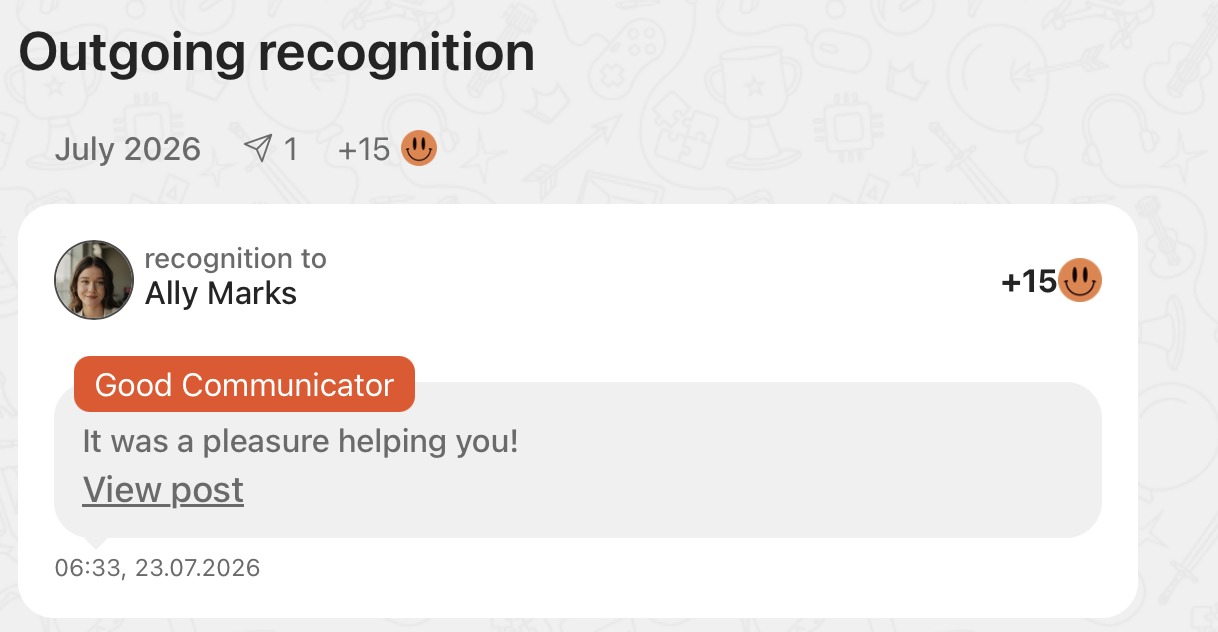Click the 'recognition to' label
Viewport: 1218px width, 632px height.
[x=236, y=259]
